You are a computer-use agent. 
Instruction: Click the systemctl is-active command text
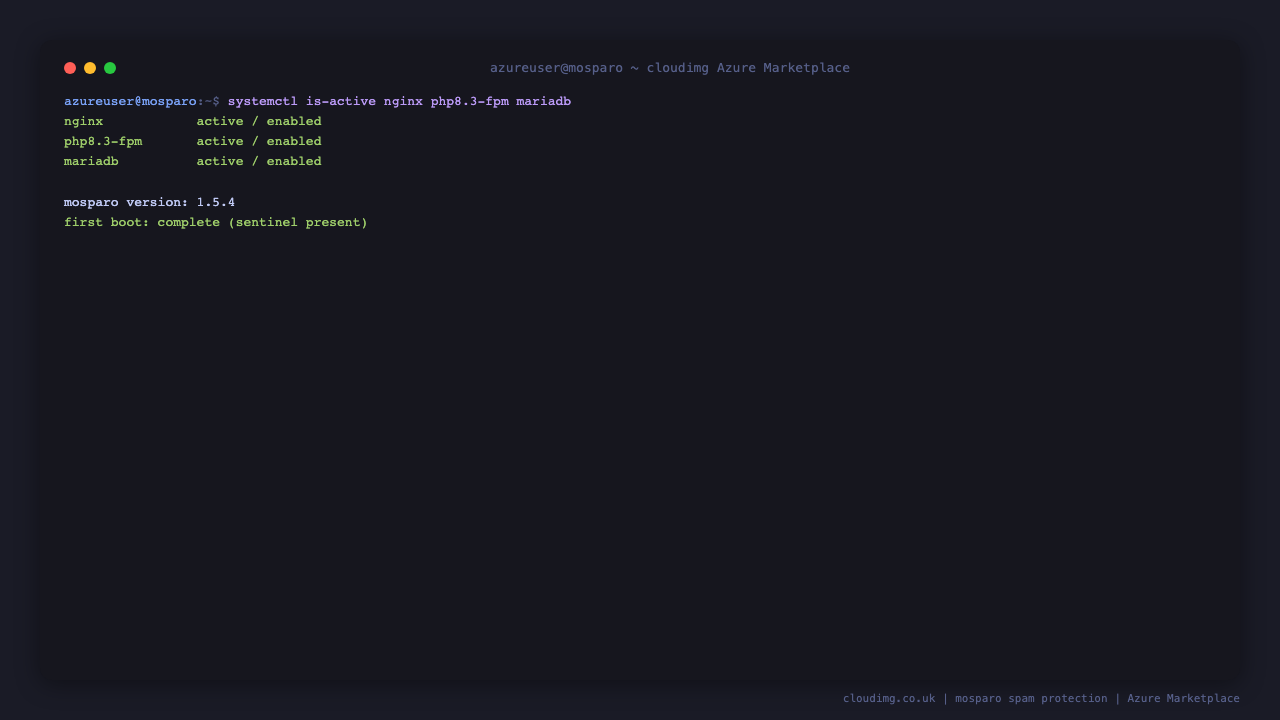click(399, 101)
